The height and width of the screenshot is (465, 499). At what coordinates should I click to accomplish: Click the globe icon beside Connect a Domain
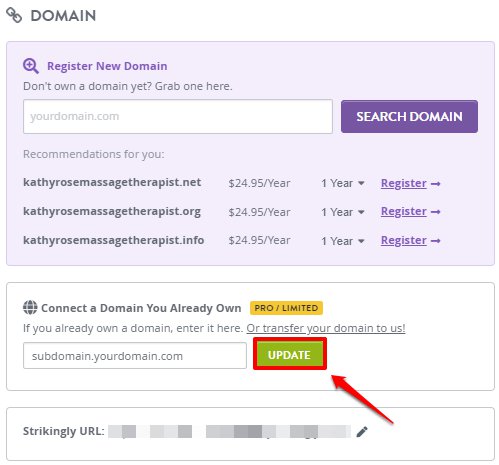(x=30, y=307)
